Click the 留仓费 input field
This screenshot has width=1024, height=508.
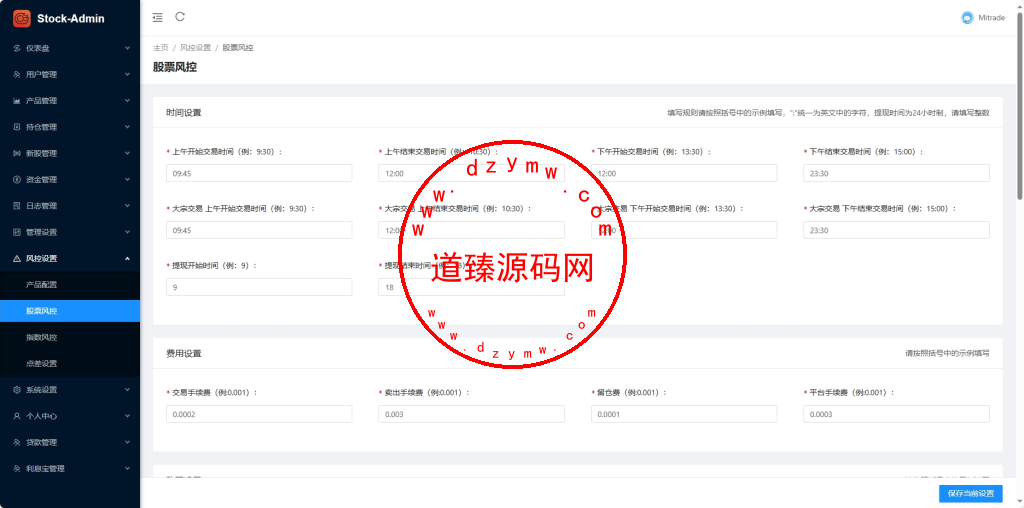[x=684, y=414]
